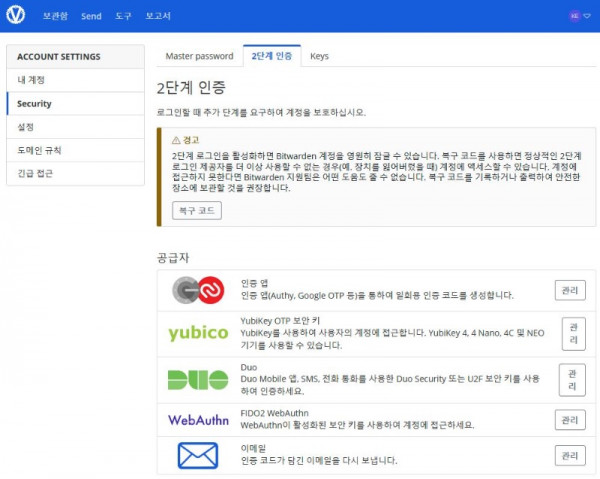600x479 pixels.
Task: Open the 보고서 menu
Action: (158, 17)
